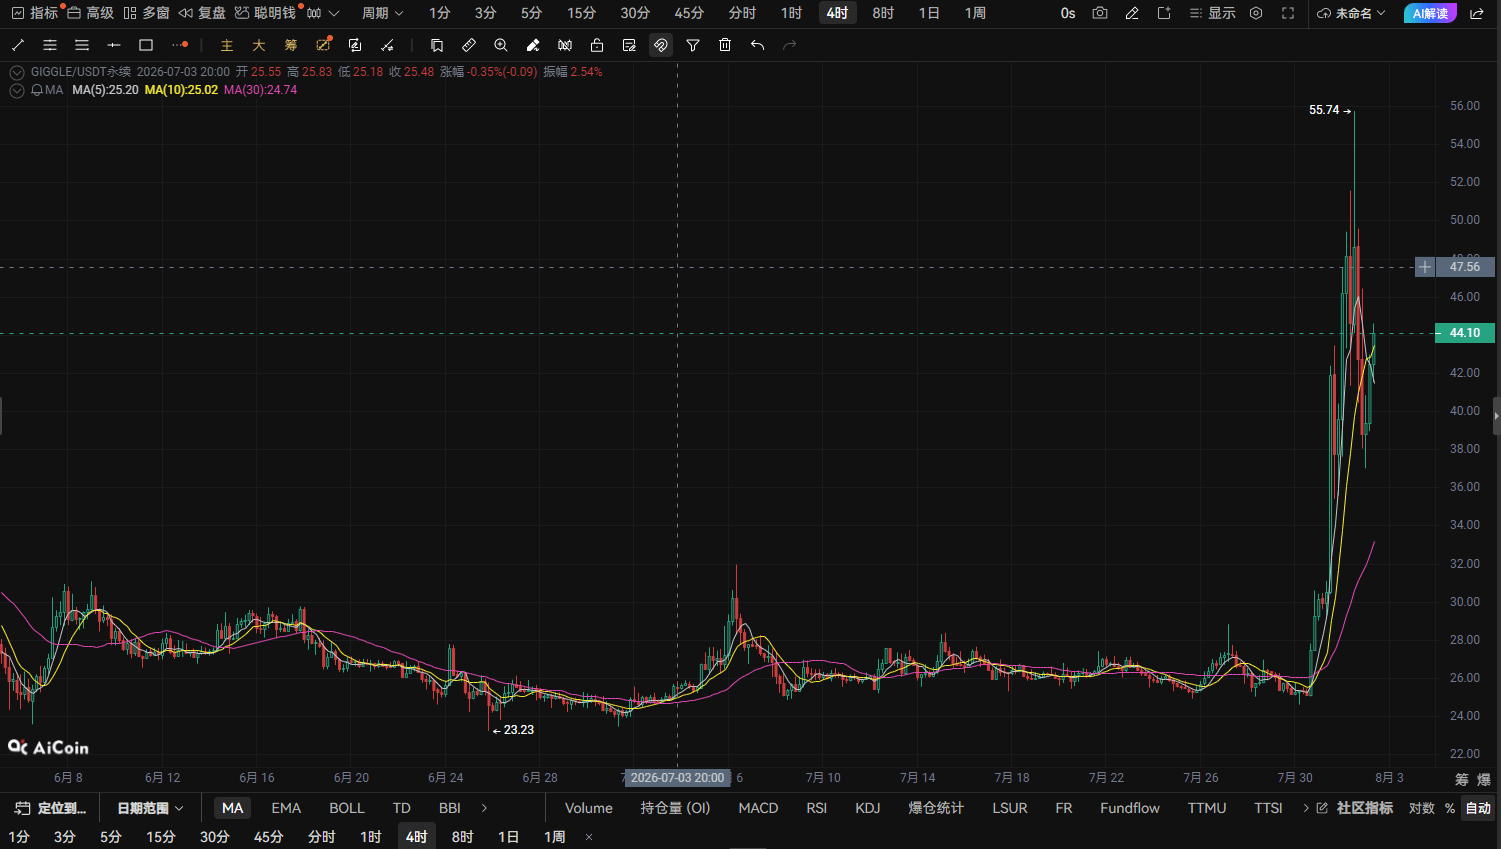Toggle the 对数 log scale

pyautogui.click(x=1422, y=808)
